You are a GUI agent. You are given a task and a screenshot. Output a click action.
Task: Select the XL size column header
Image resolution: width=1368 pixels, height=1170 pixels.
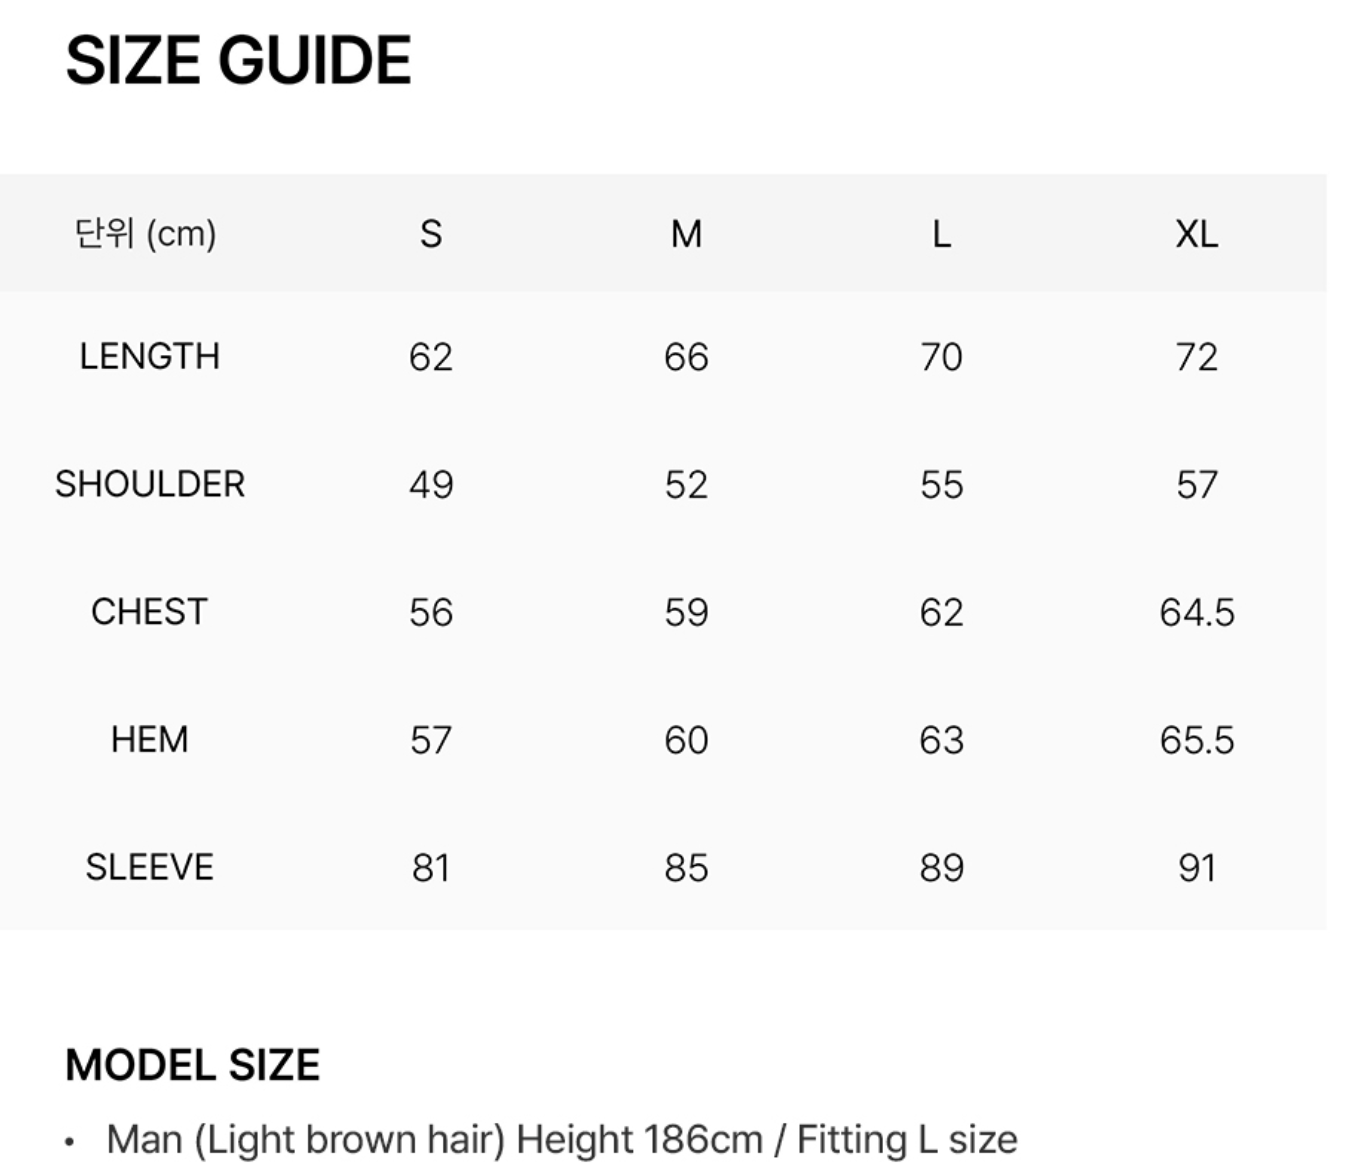(x=1196, y=234)
